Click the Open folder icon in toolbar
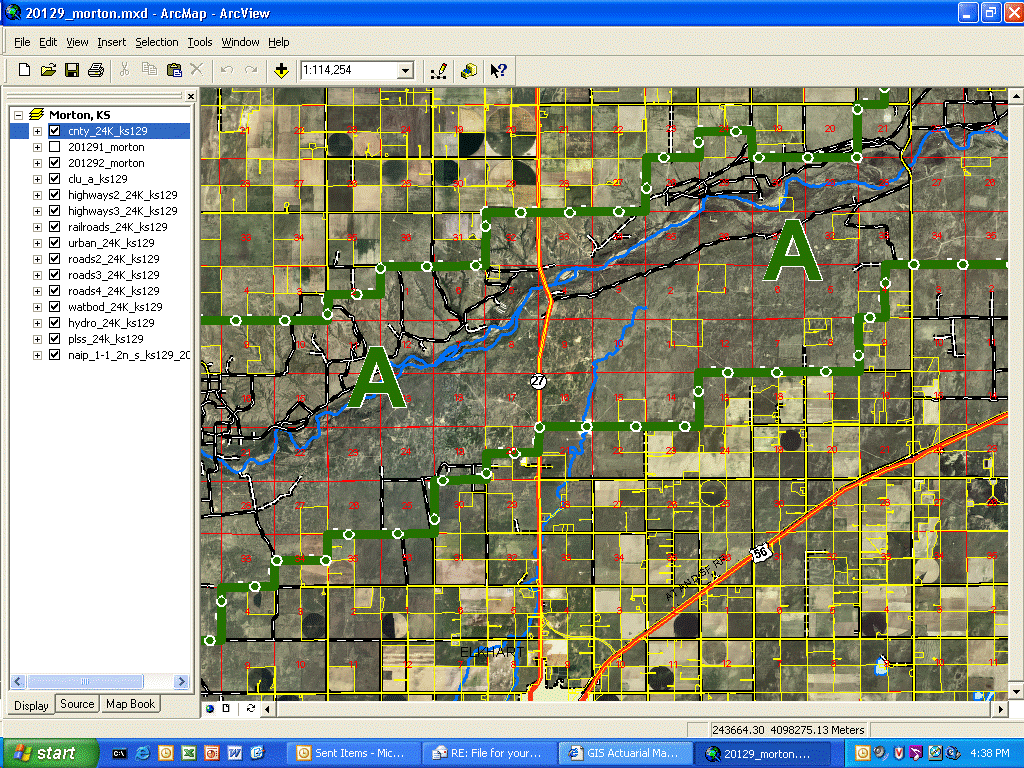This screenshot has height=768, width=1024. tap(48, 70)
